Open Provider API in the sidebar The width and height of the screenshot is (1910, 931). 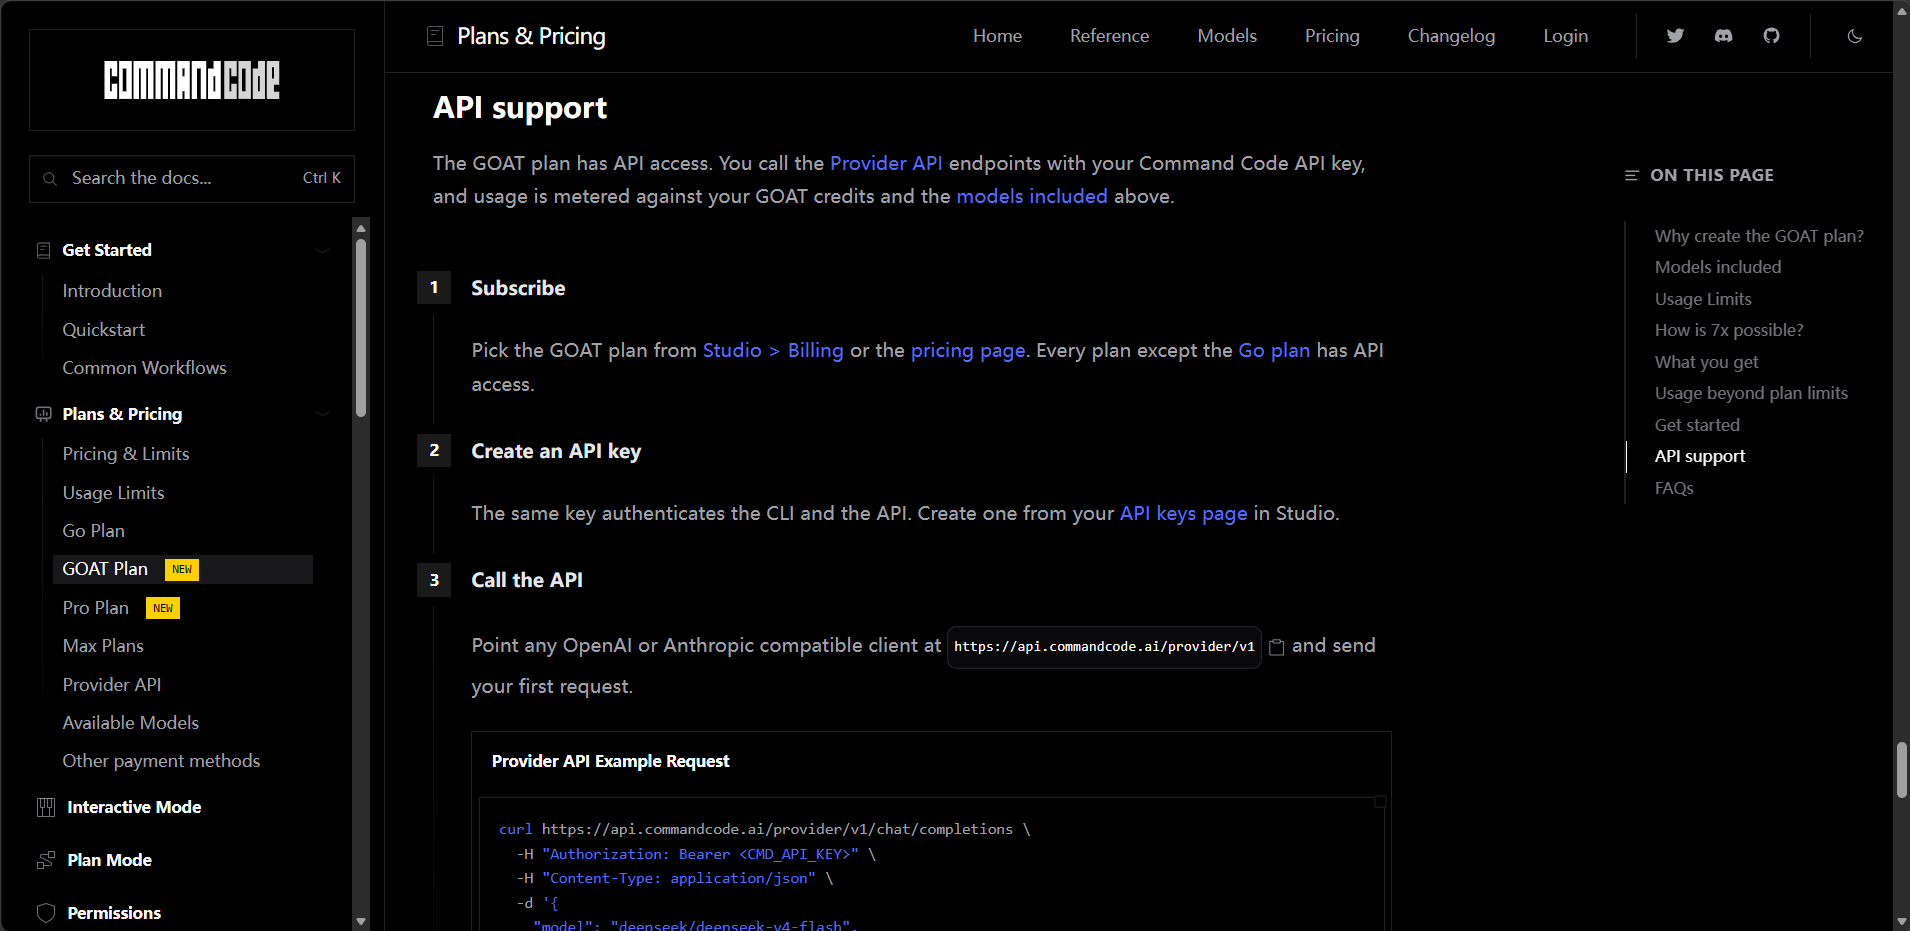pos(112,685)
